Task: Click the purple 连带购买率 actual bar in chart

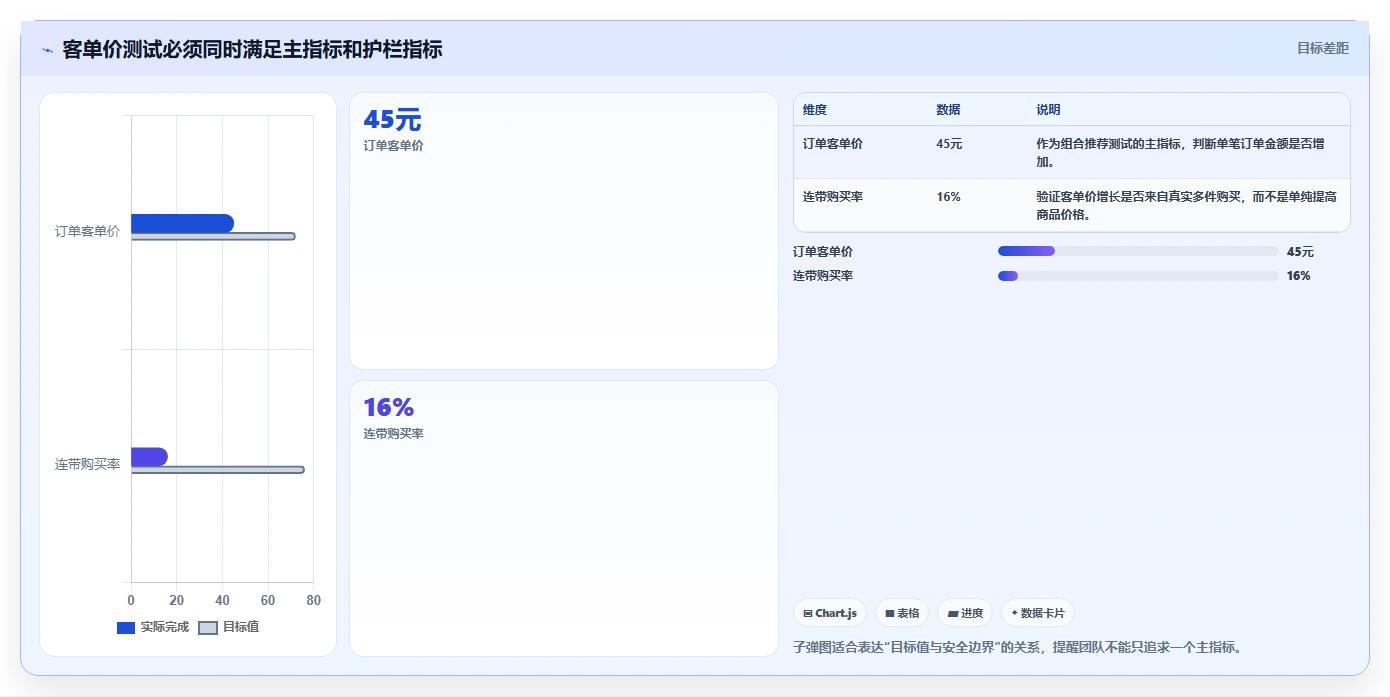Action: coord(149,457)
